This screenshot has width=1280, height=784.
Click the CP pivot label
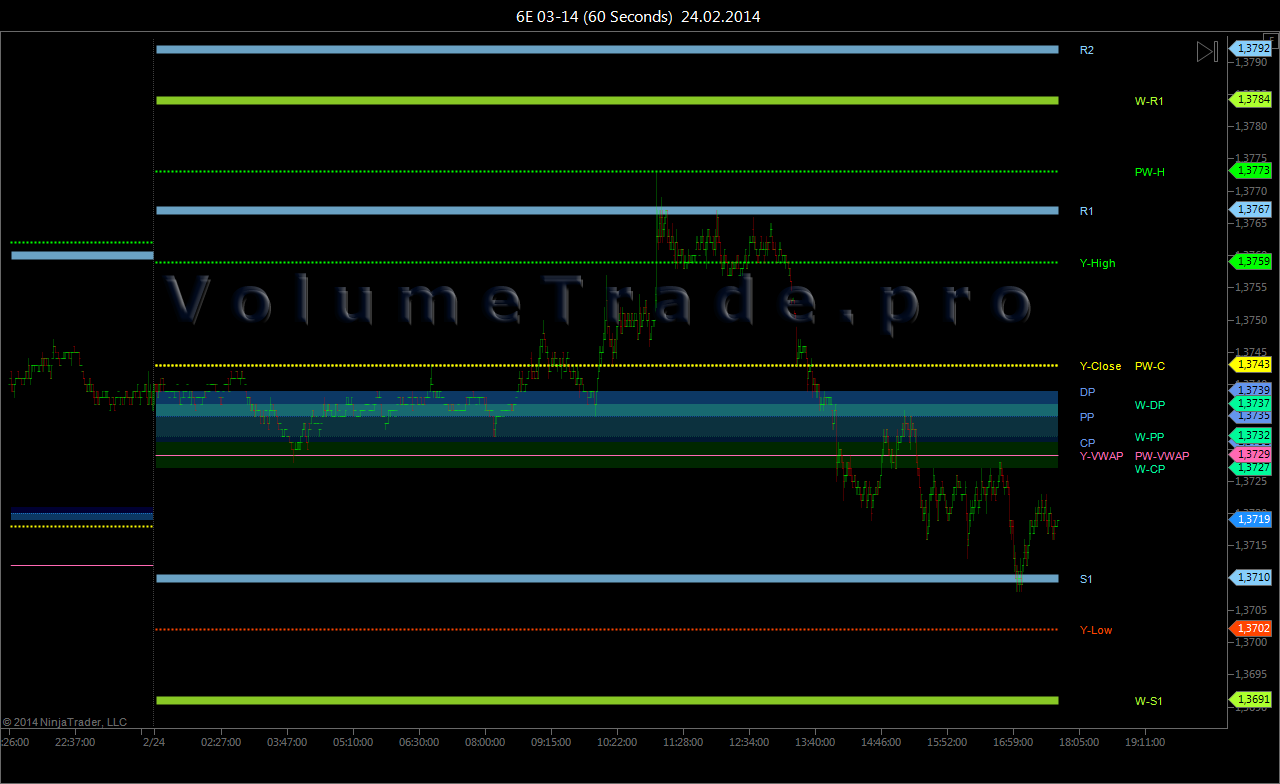click(x=1087, y=443)
